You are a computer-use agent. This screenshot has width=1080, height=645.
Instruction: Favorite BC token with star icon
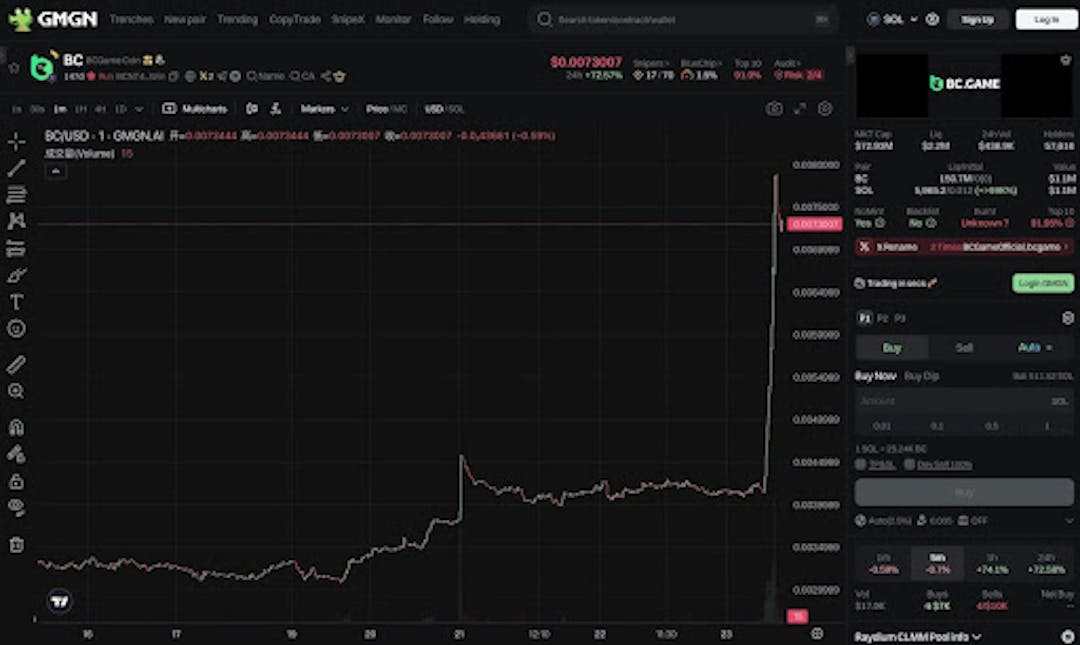click(14, 68)
